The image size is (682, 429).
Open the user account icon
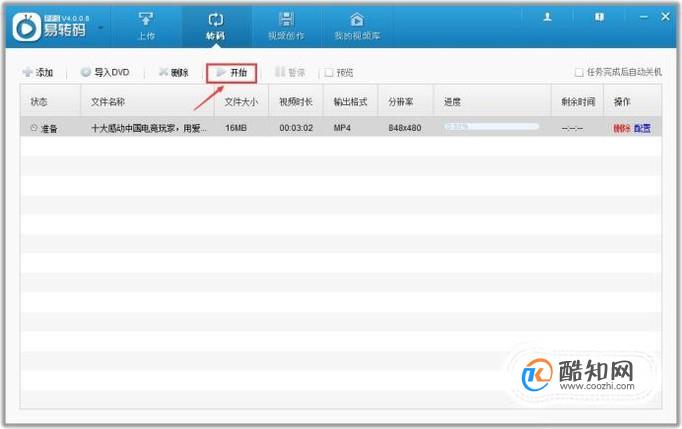click(x=548, y=17)
